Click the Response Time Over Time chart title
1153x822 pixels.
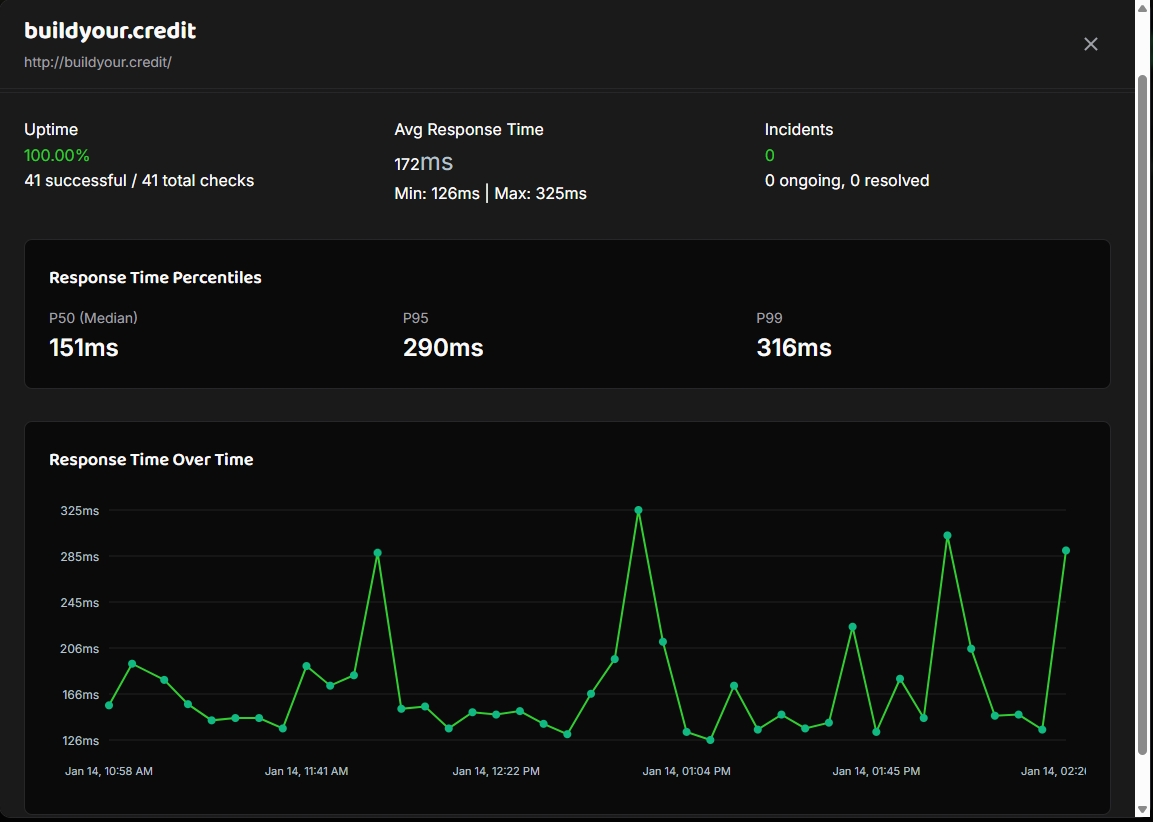pyautogui.click(x=151, y=459)
